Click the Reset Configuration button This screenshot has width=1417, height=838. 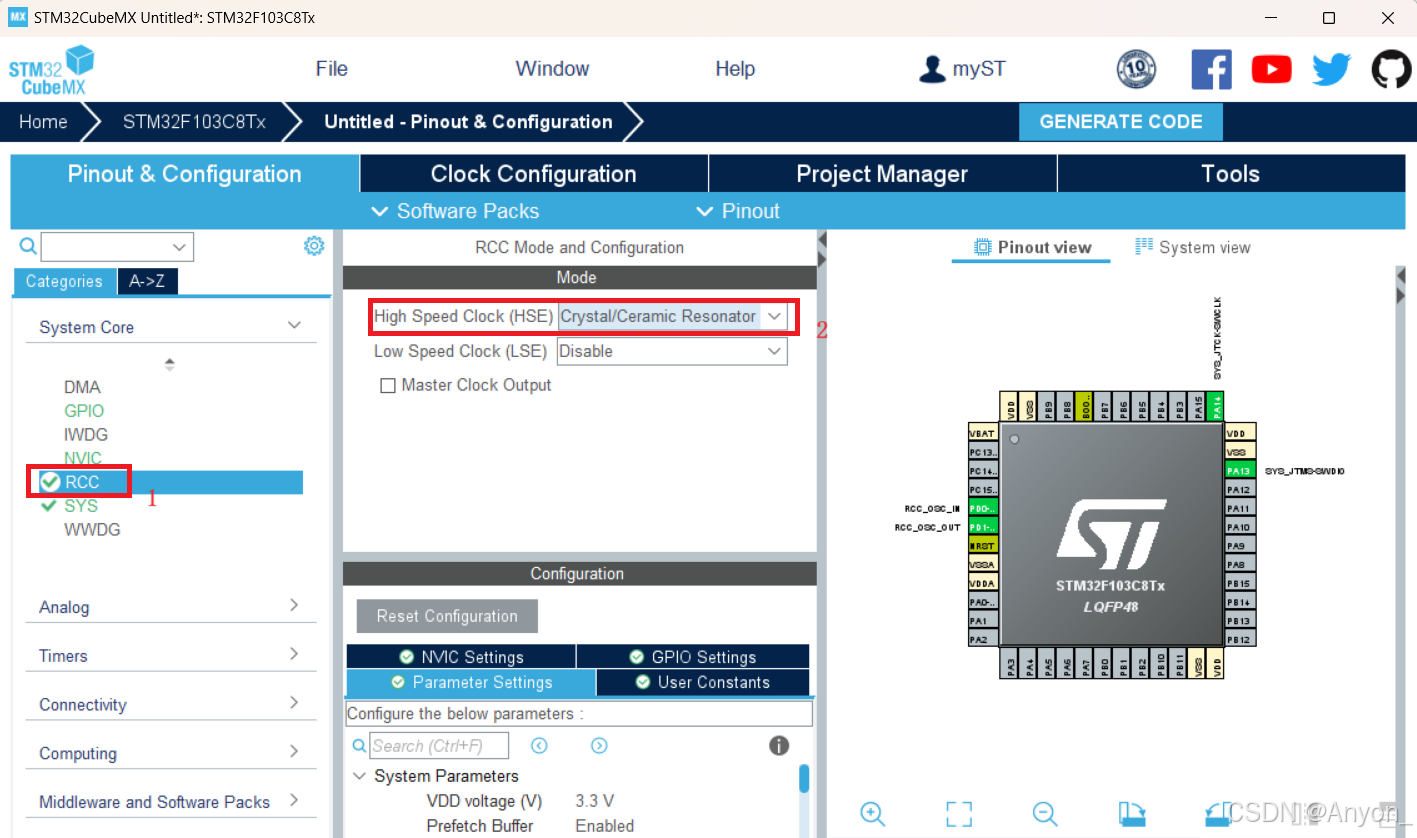tap(447, 616)
